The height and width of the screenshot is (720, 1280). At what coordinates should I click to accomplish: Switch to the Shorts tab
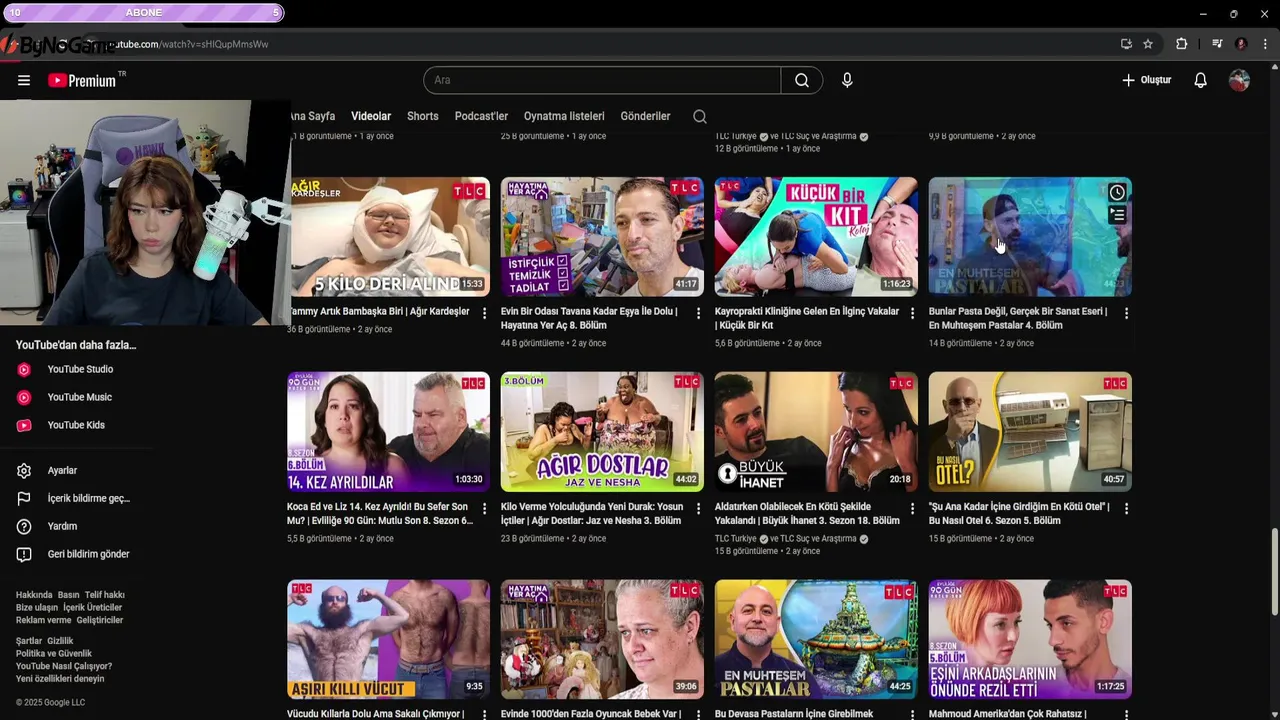(423, 116)
